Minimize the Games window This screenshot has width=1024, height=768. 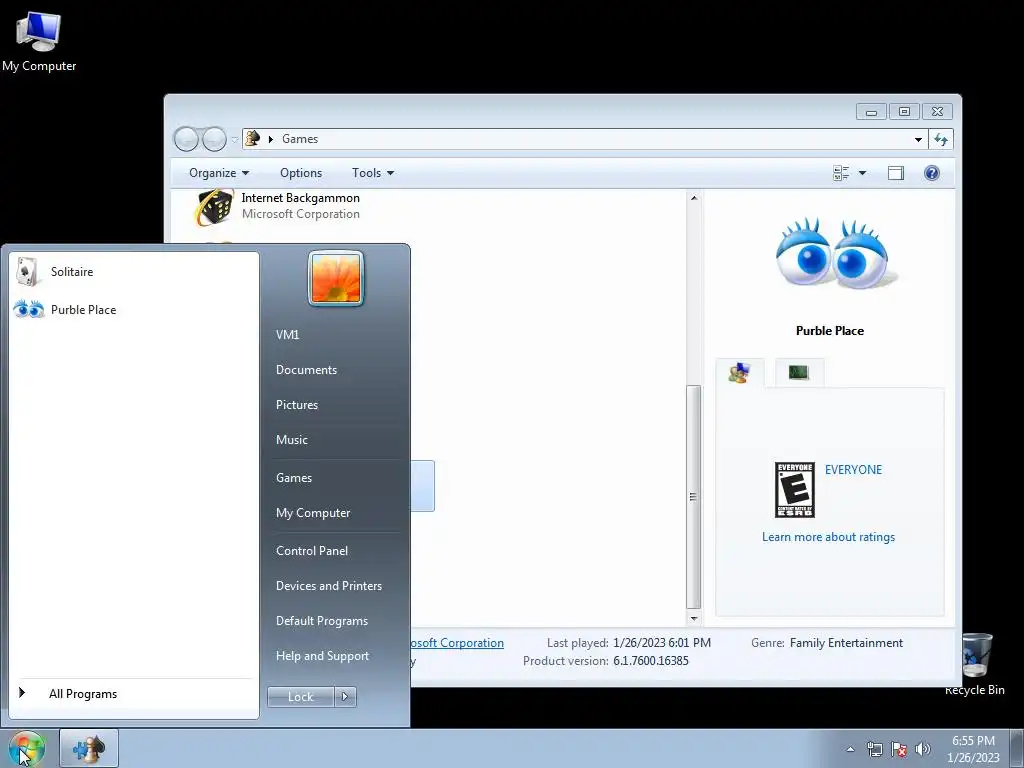pos(871,112)
